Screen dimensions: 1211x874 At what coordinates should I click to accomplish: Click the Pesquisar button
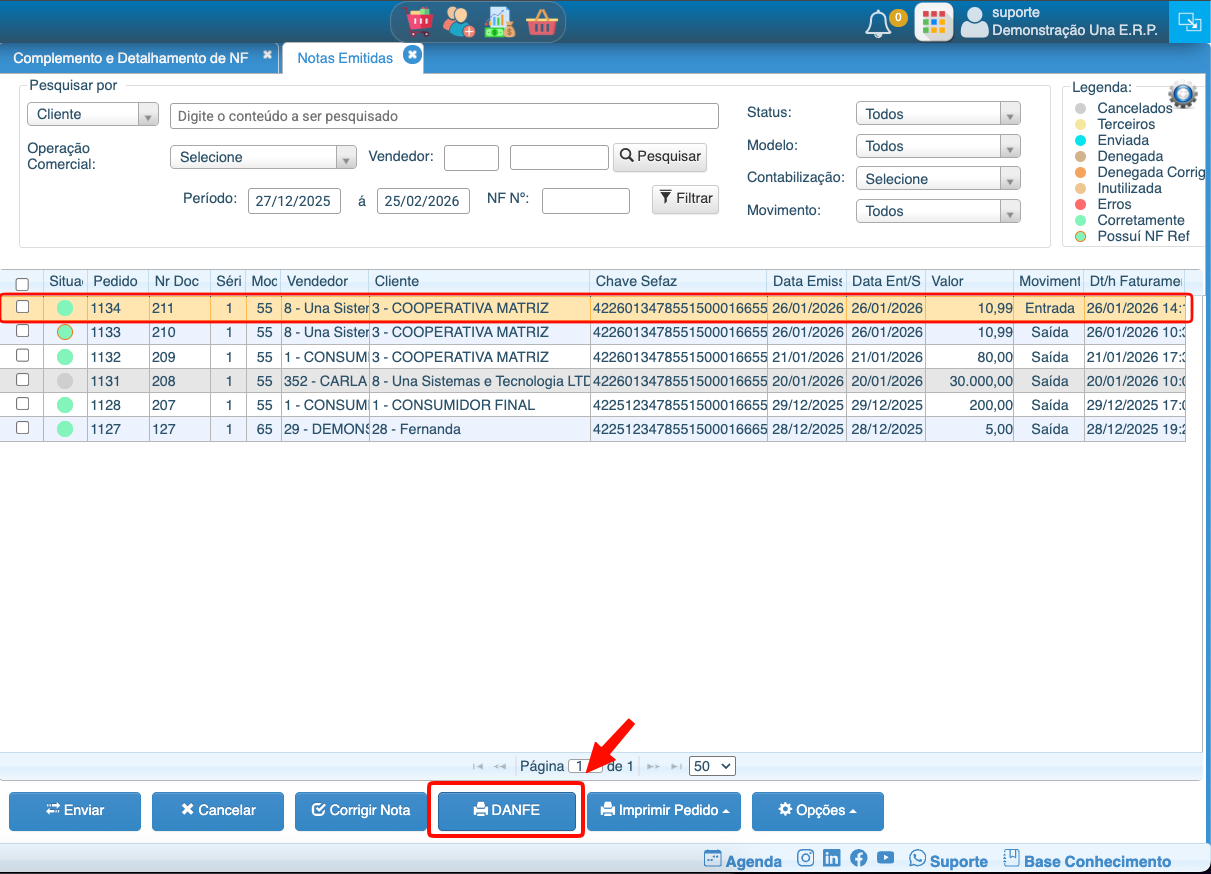pyautogui.click(x=660, y=157)
